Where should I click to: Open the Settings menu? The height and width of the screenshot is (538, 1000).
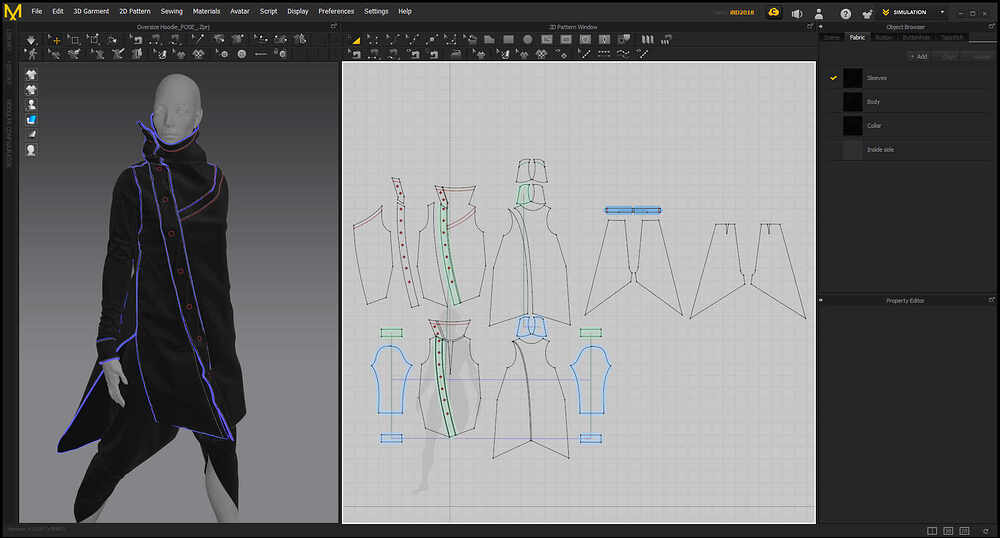376,11
